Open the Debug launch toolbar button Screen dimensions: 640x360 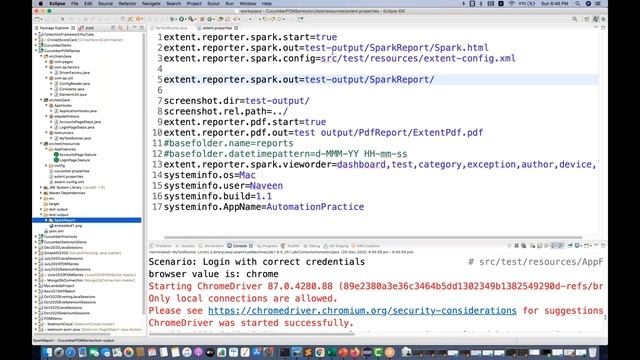(x=172, y=19)
